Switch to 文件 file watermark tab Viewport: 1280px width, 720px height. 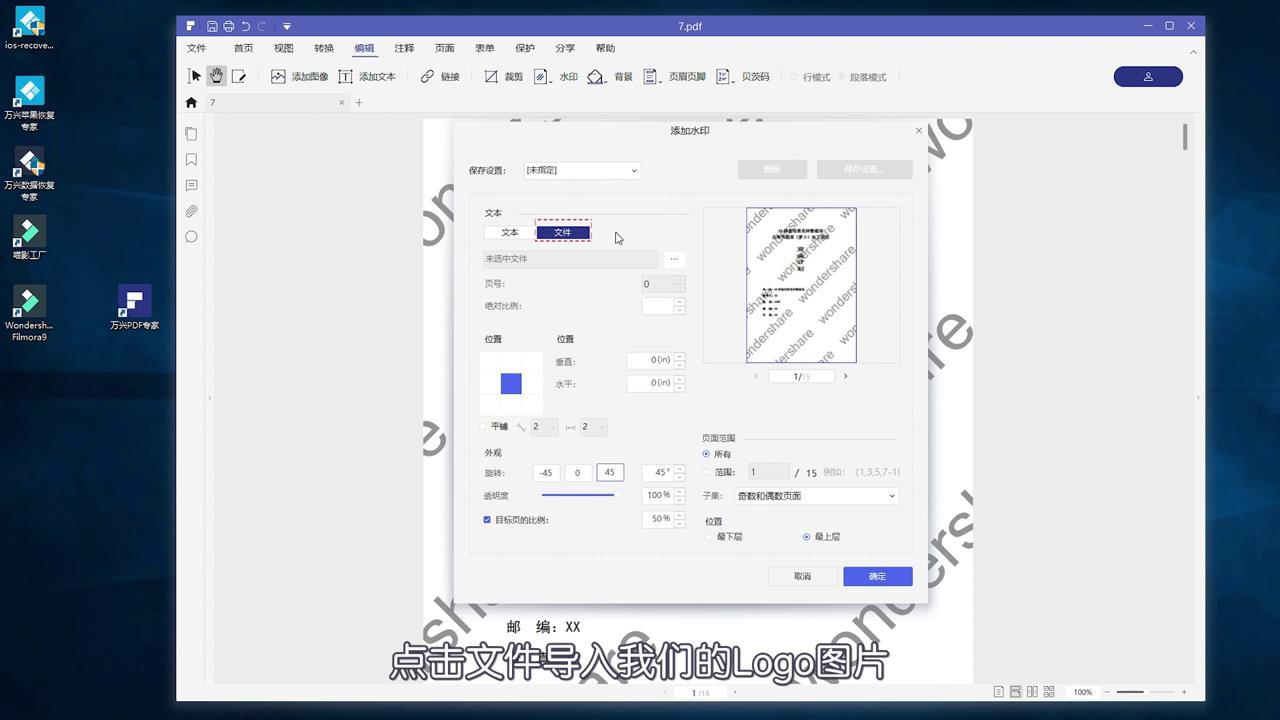(x=563, y=232)
